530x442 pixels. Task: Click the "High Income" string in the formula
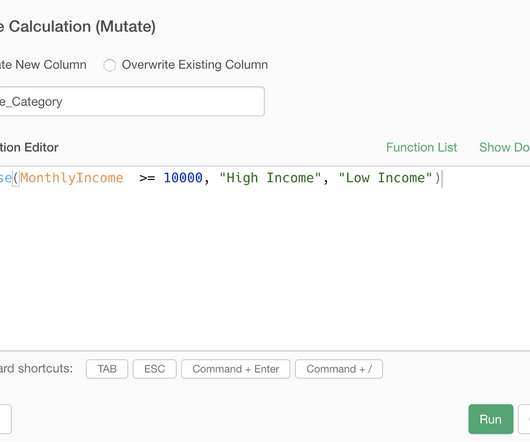coord(270,178)
